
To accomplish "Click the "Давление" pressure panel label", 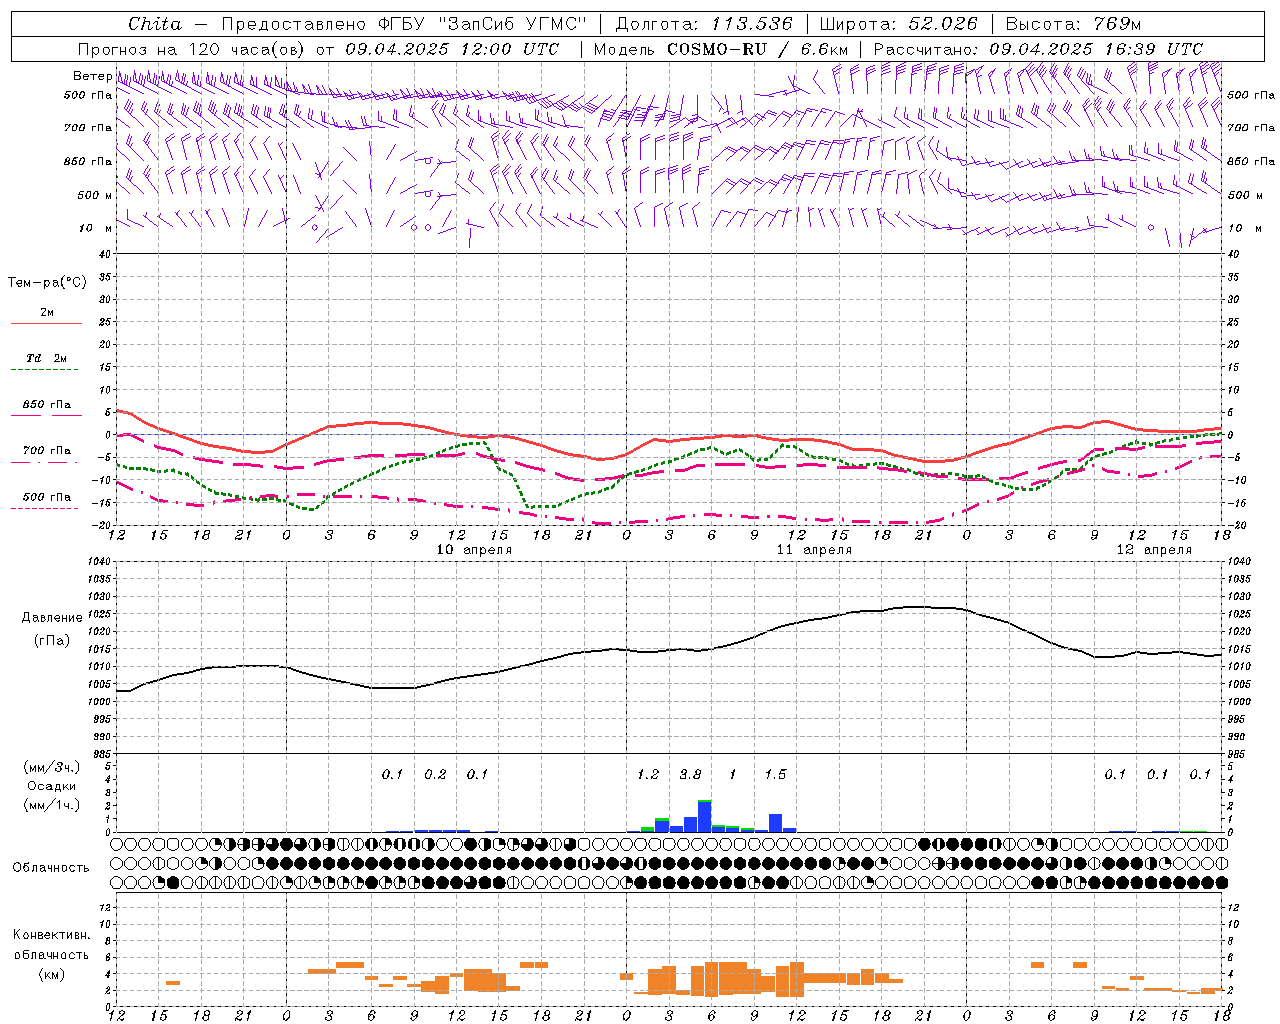I will click(x=52, y=618).
